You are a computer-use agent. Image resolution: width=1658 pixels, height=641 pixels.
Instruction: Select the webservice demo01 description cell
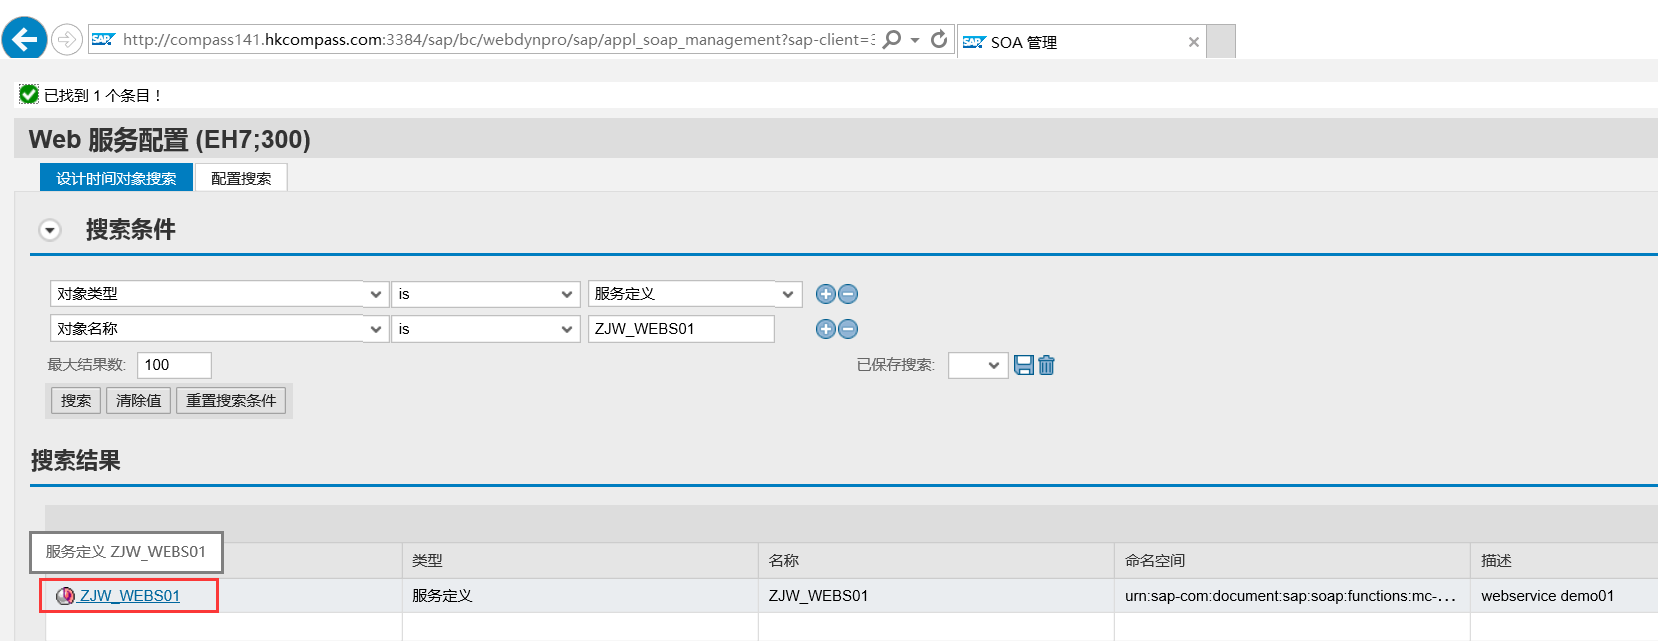1564,596
